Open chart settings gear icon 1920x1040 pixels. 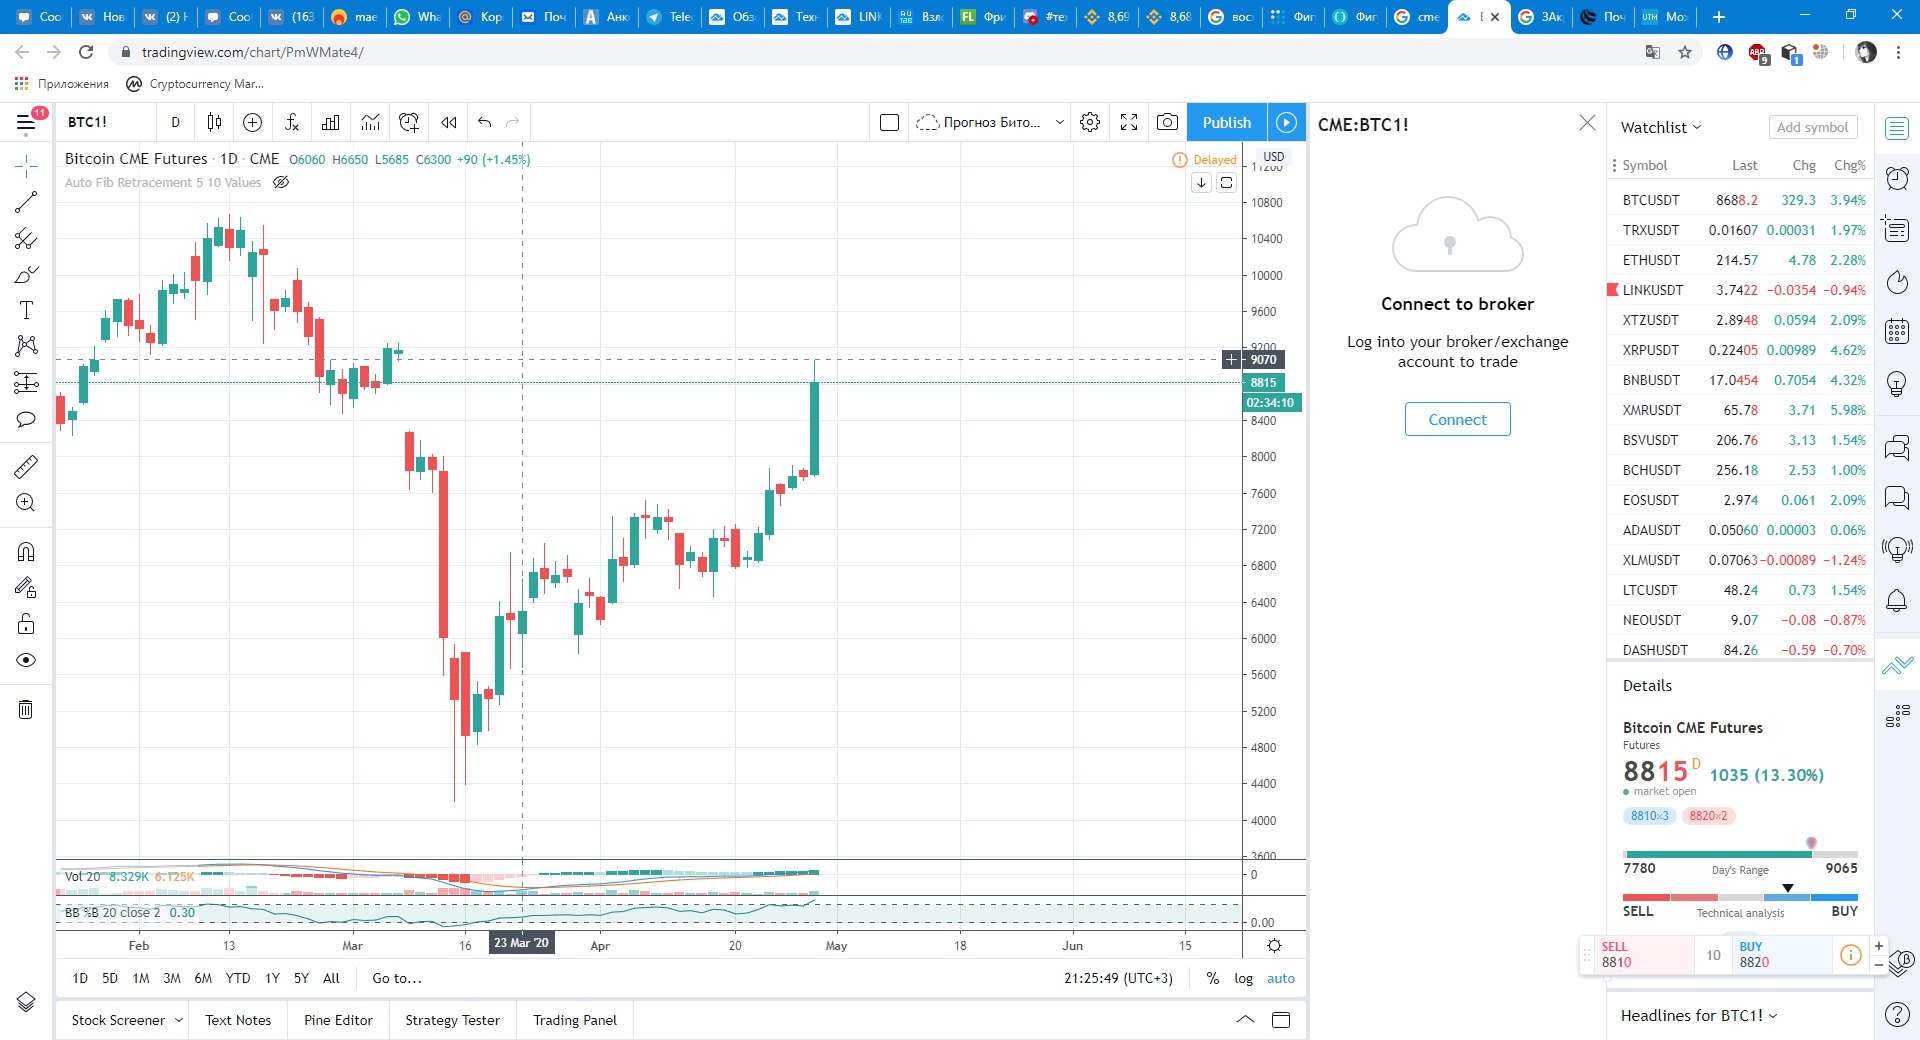tap(1090, 122)
